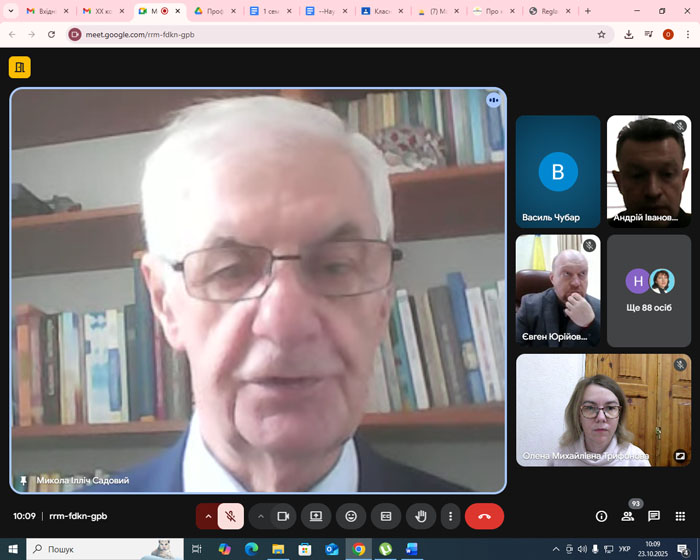Raise hand in the meeting
700x560 pixels.
[x=421, y=516]
